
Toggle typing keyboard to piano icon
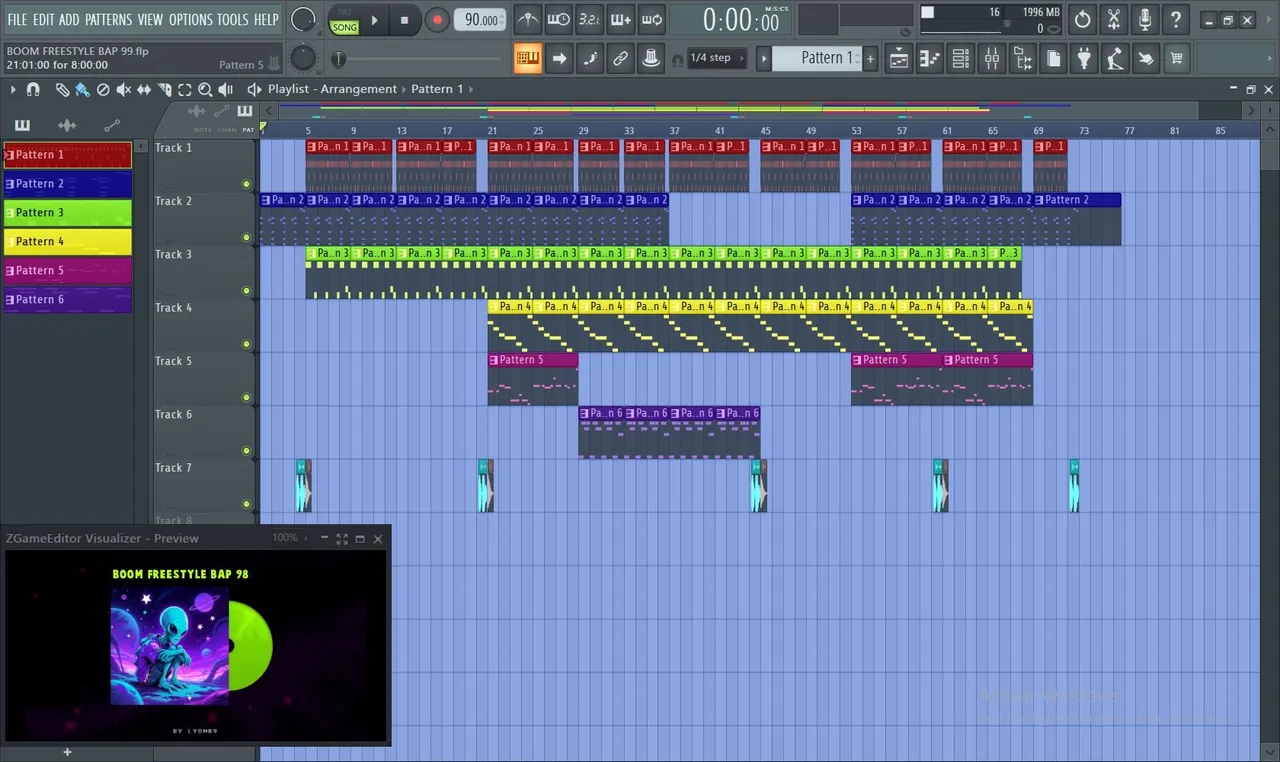point(528,58)
